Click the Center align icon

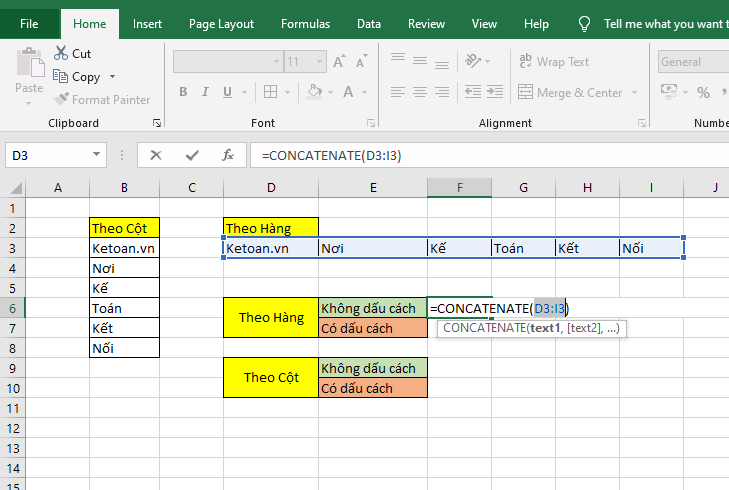(422, 92)
